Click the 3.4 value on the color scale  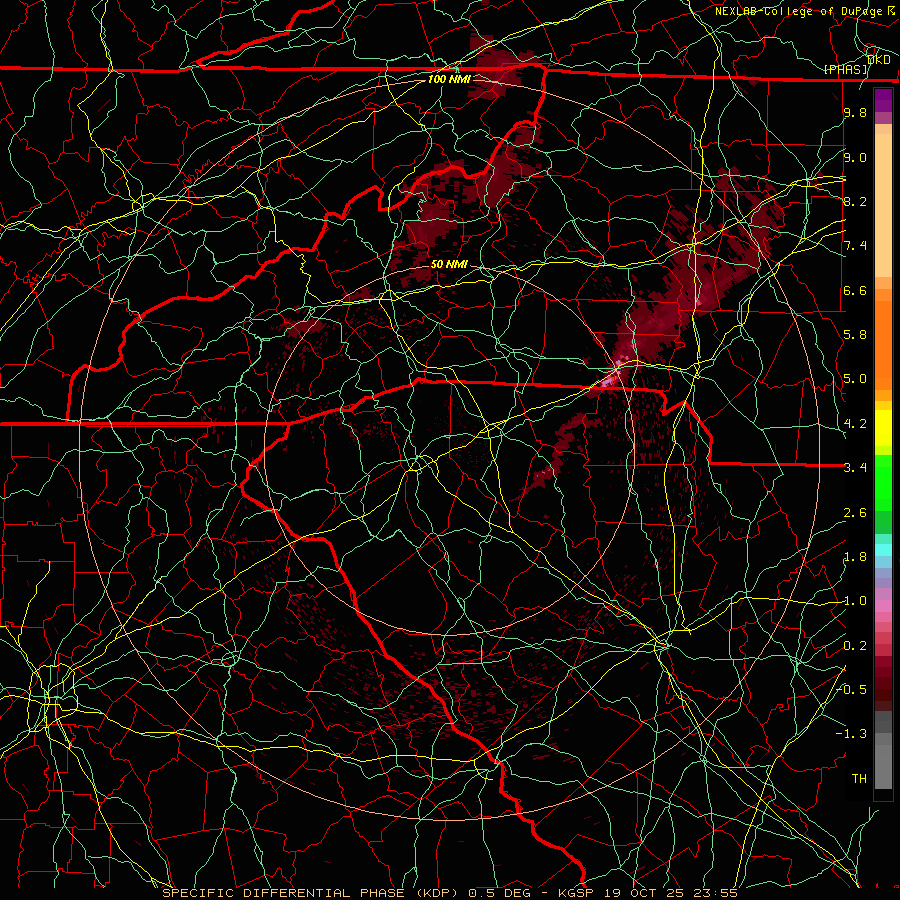point(855,467)
